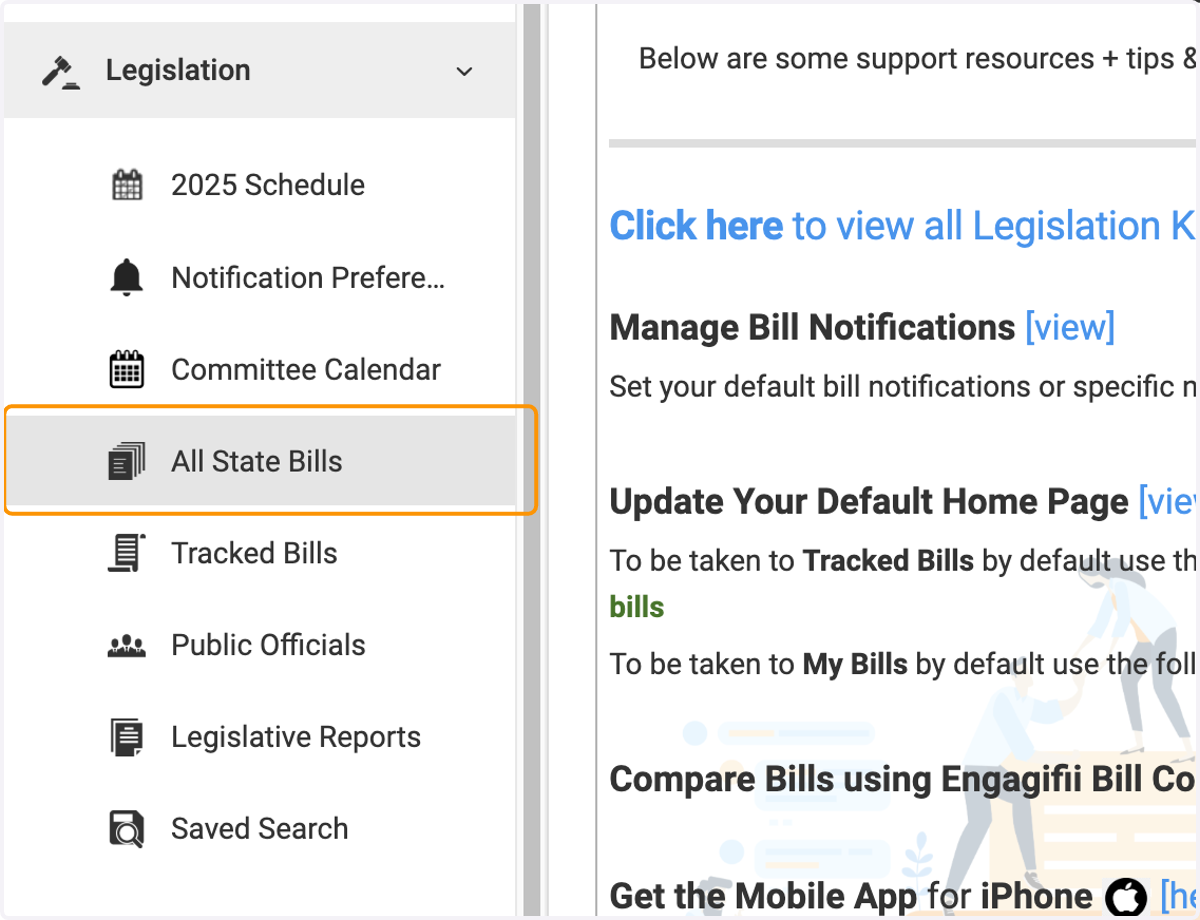
Task: Click 'Compare Bills using Engagifii' heading text
Action: 904,779
